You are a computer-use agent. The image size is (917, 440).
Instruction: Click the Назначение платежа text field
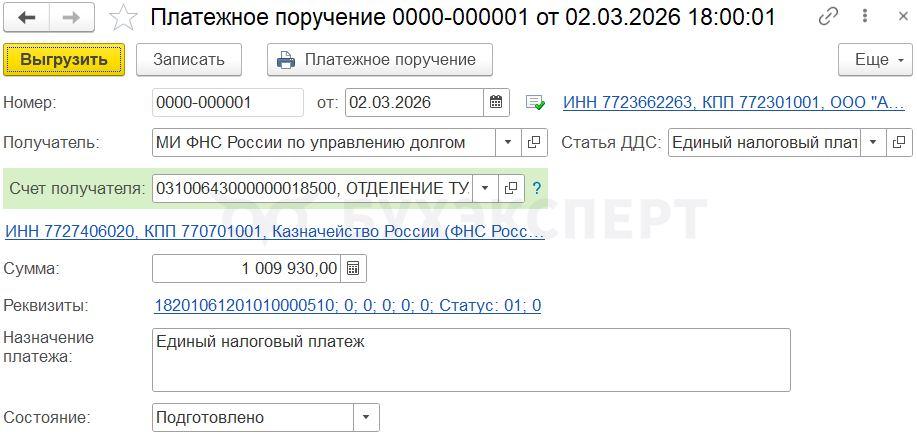[470, 360]
